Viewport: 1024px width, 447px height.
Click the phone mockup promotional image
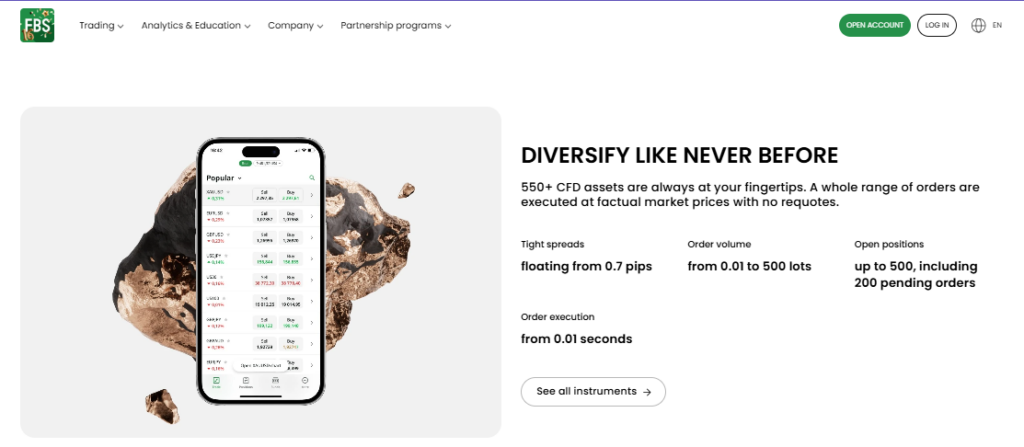261,272
